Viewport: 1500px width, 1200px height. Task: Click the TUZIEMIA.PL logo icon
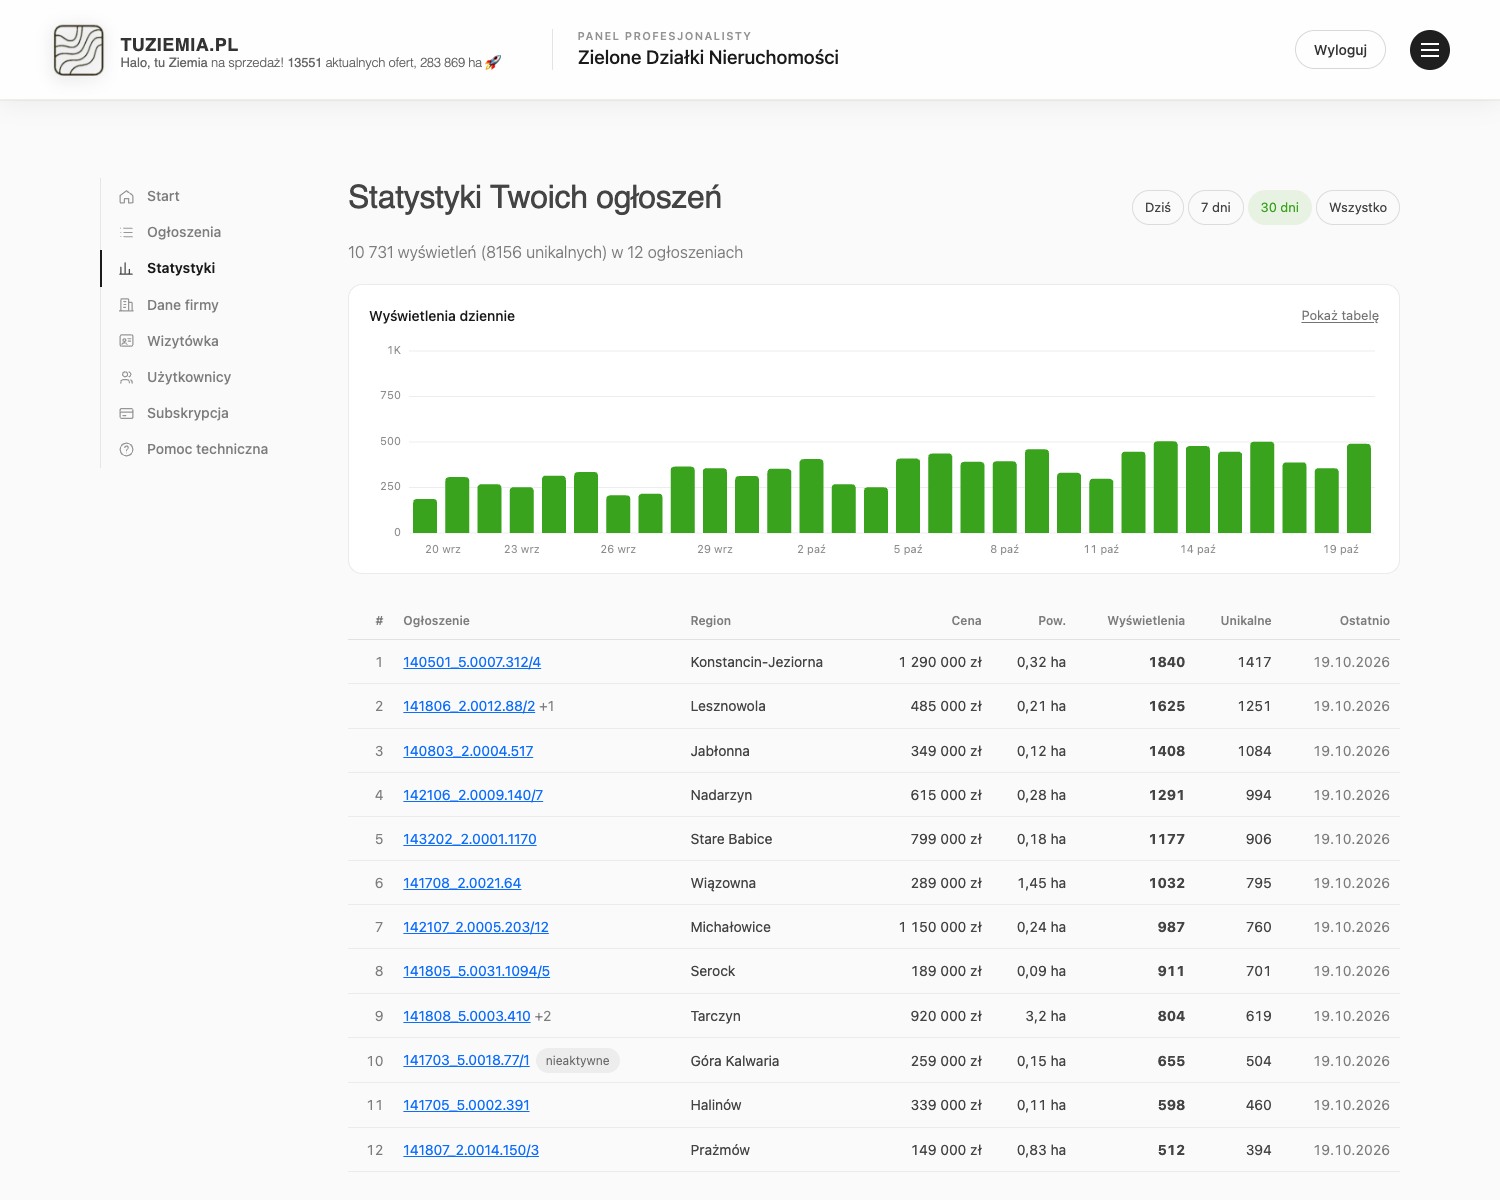[x=78, y=50]
